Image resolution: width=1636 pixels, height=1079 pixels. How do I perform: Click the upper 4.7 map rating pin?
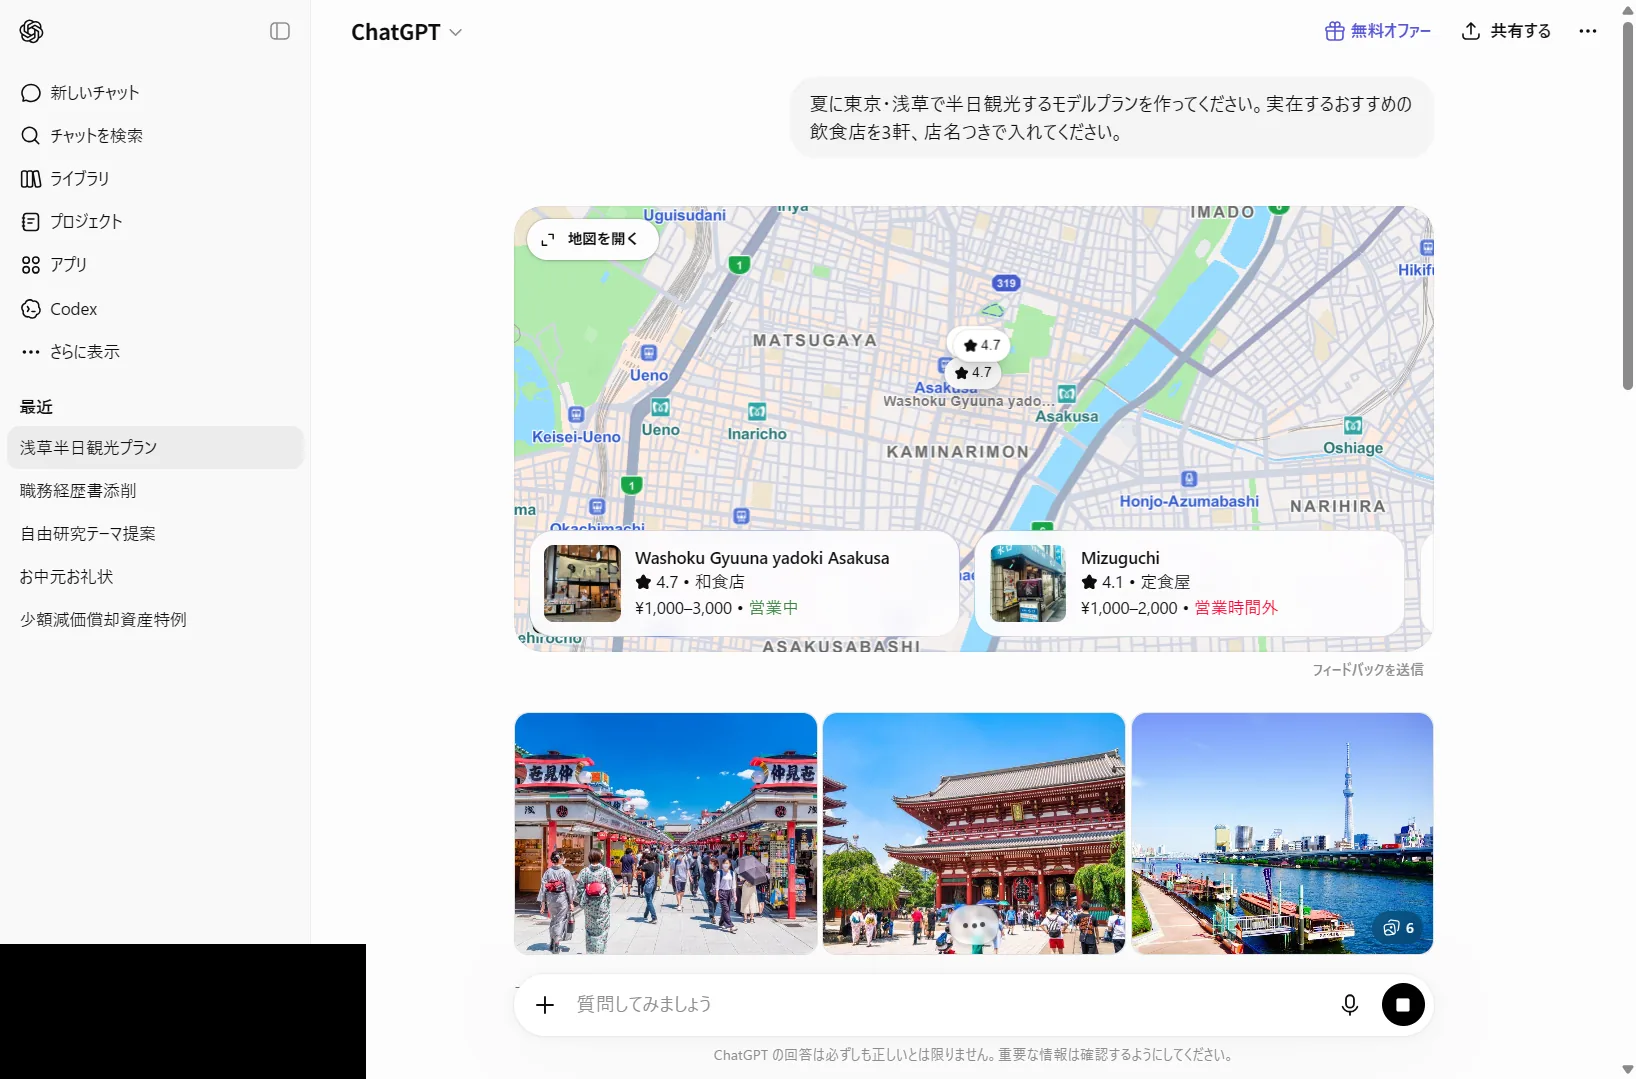[x=981, y=345]
